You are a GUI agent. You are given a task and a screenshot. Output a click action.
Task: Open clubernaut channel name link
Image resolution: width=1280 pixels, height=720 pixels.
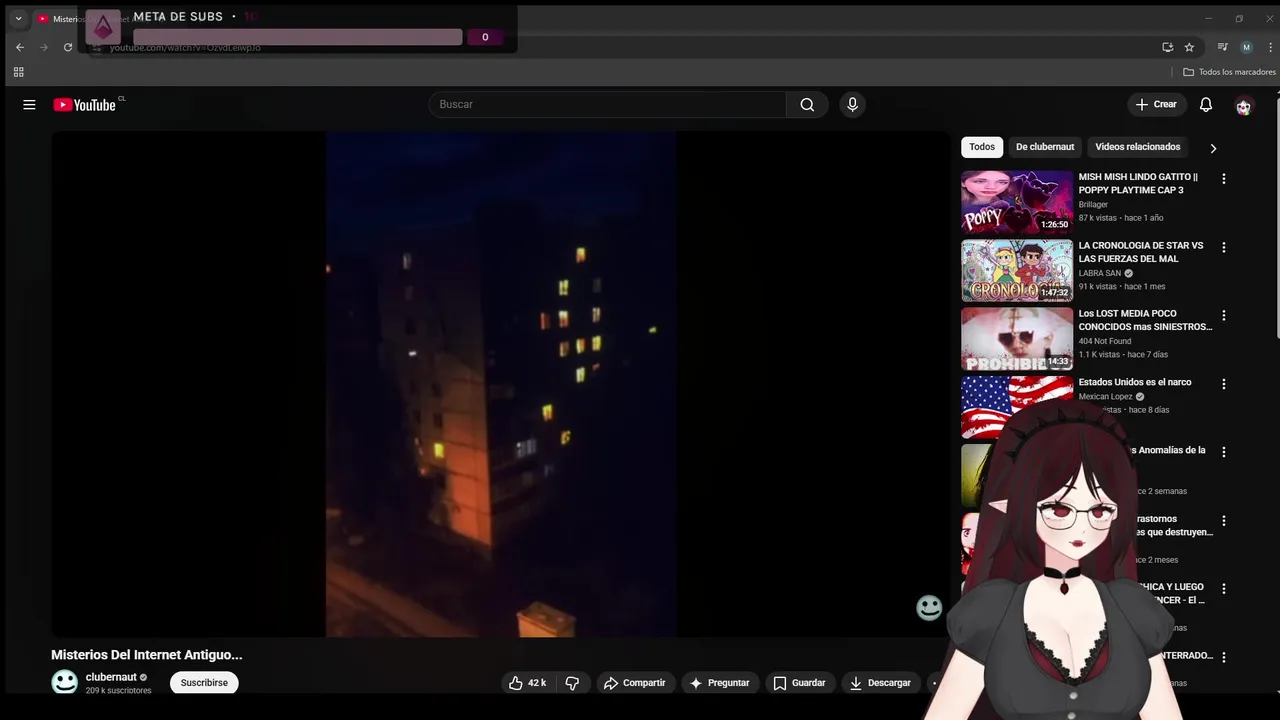(111, 677)
